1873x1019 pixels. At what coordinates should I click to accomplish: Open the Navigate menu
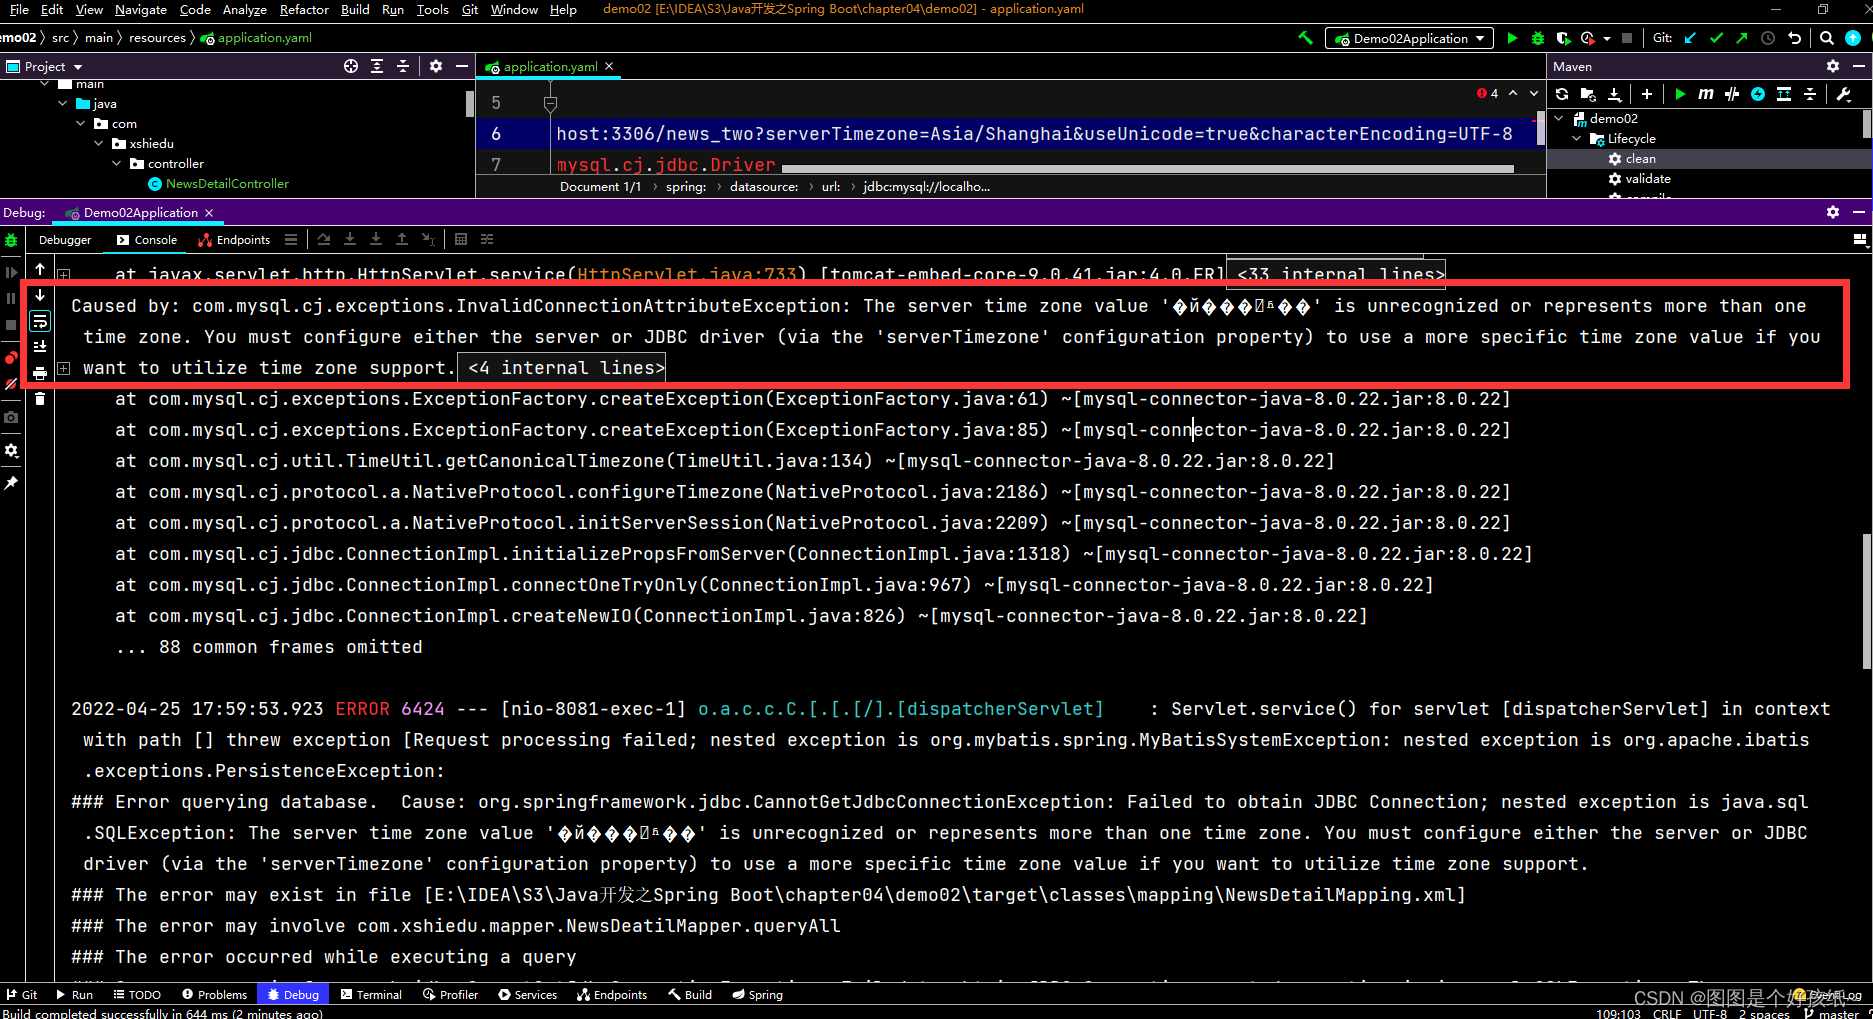[x=140, y=10]
